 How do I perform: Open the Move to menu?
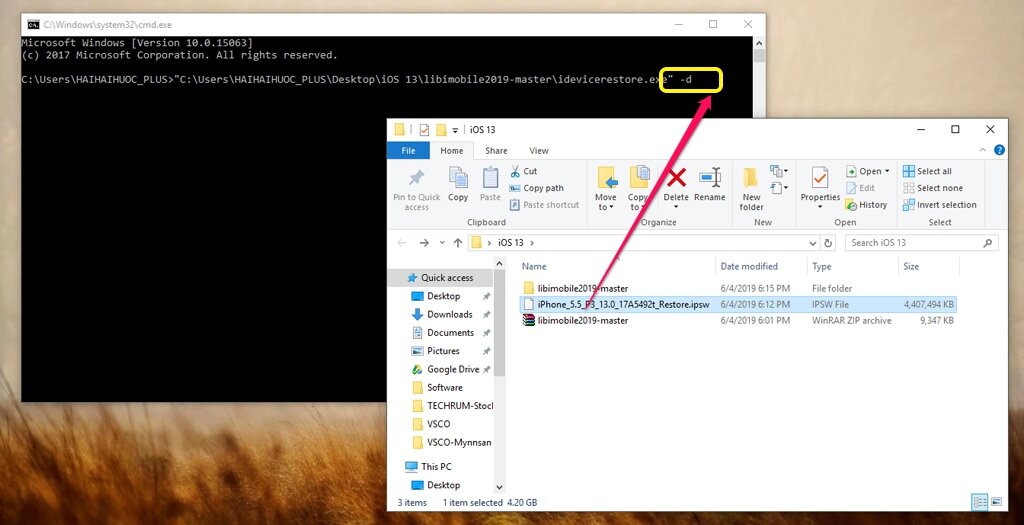[606, 189]
